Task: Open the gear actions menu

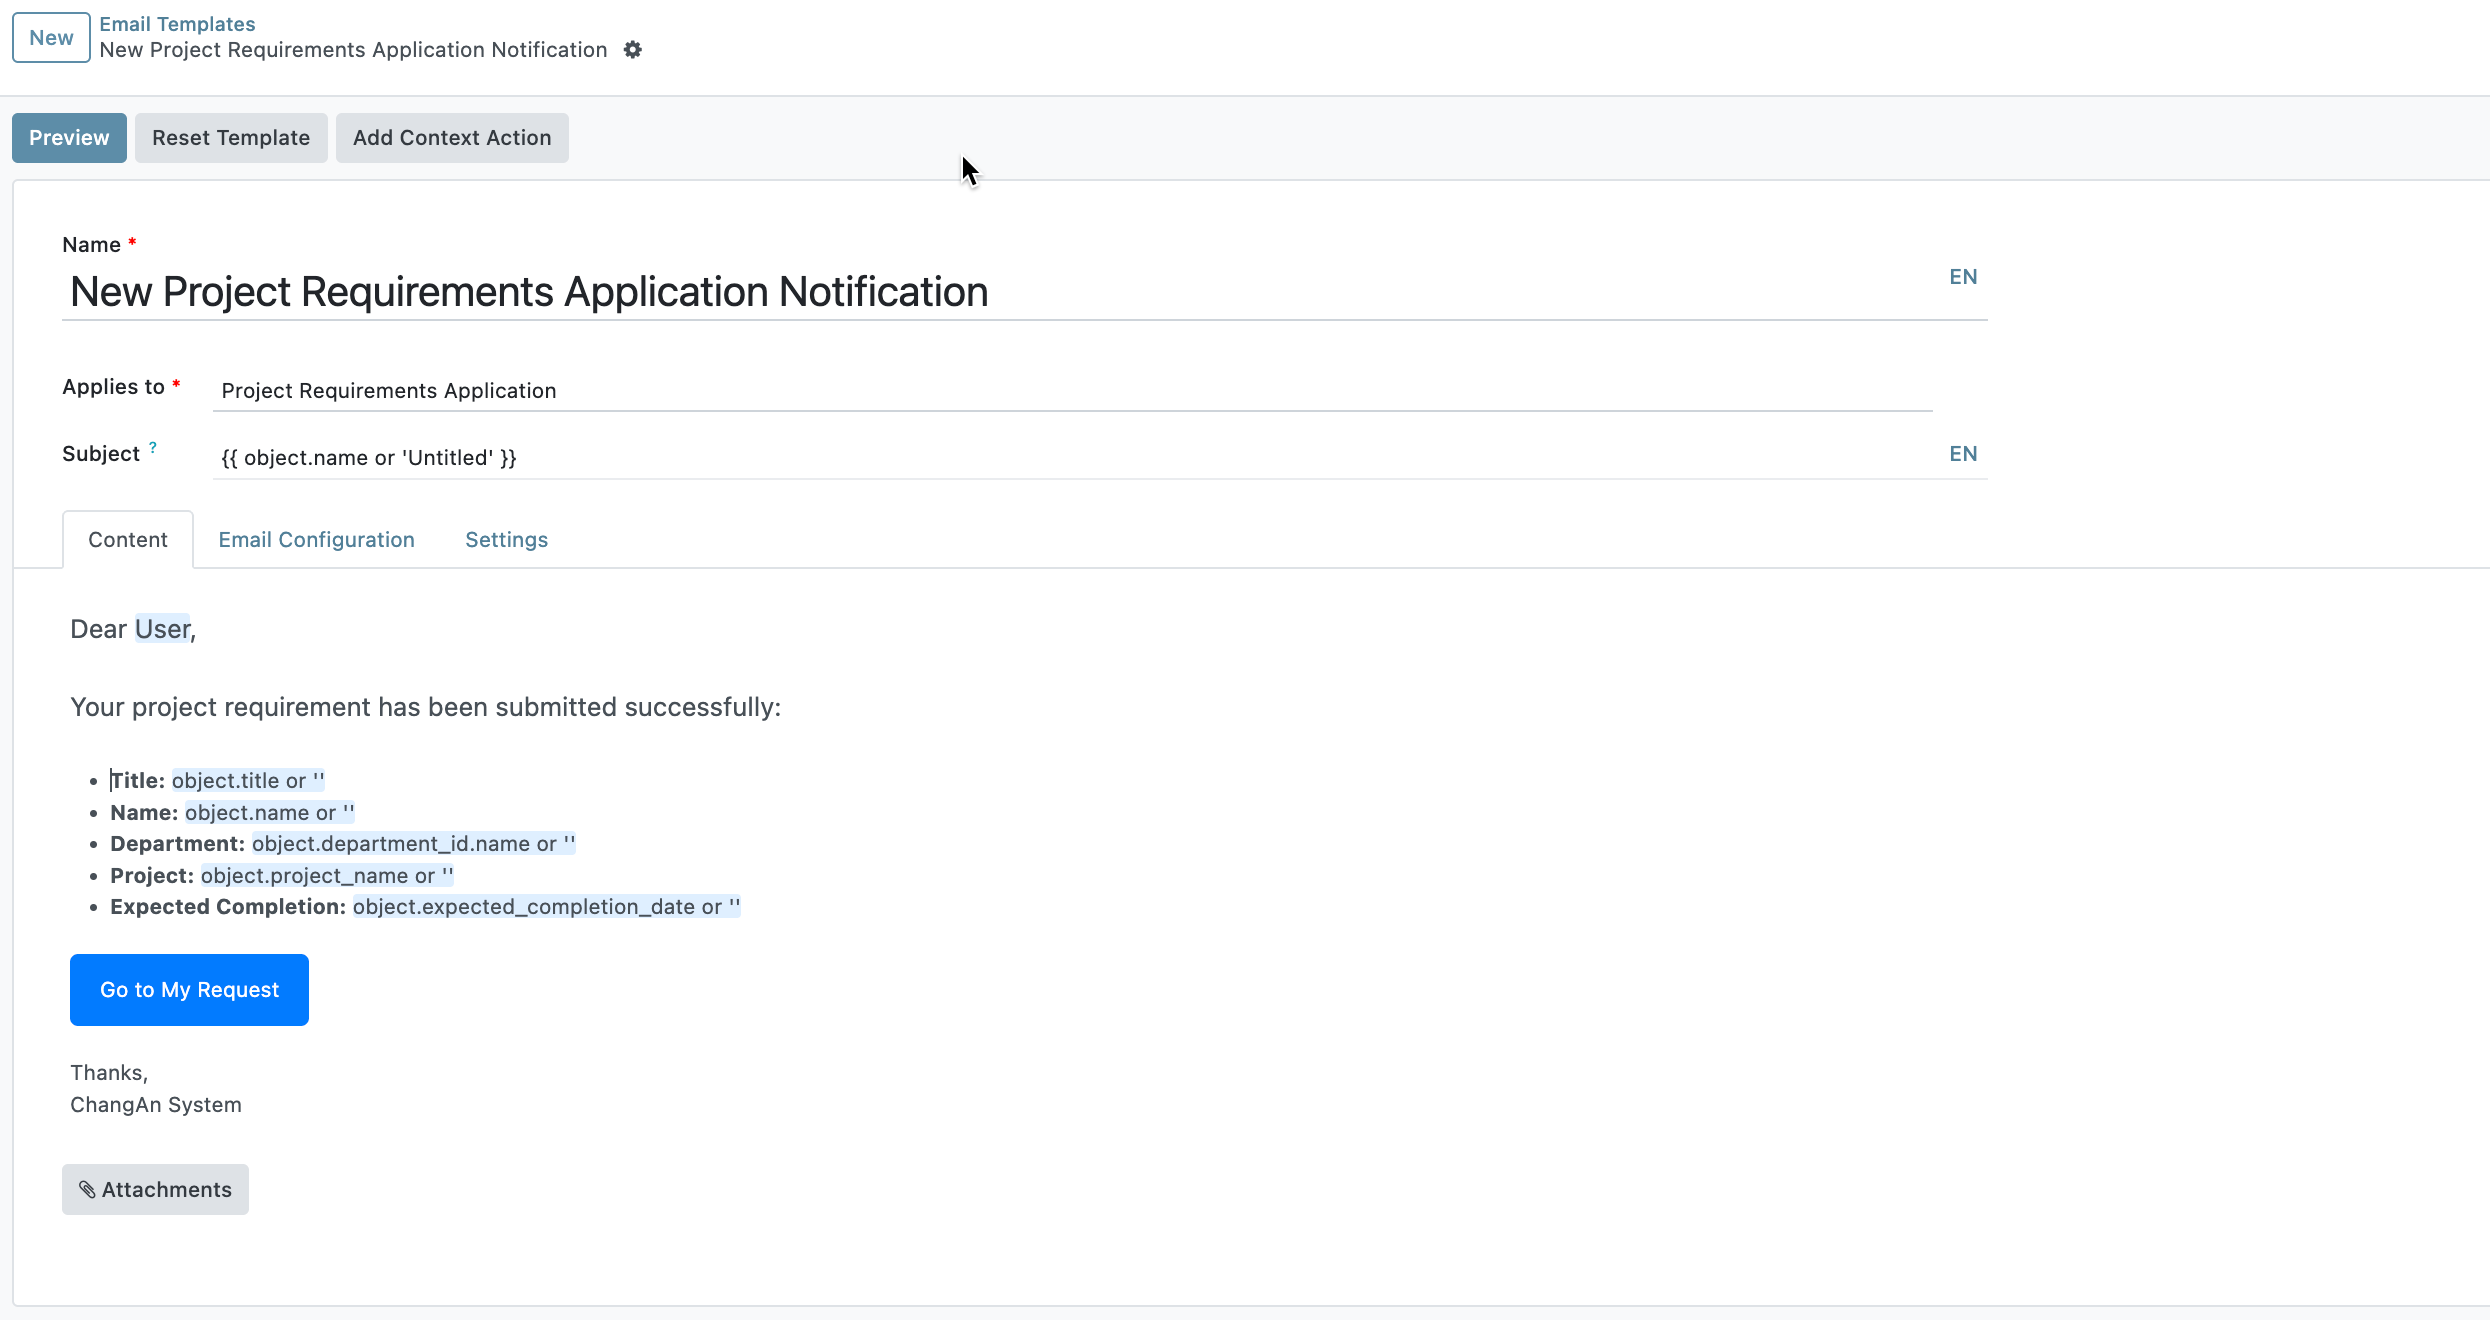Action: pos(632,50)
